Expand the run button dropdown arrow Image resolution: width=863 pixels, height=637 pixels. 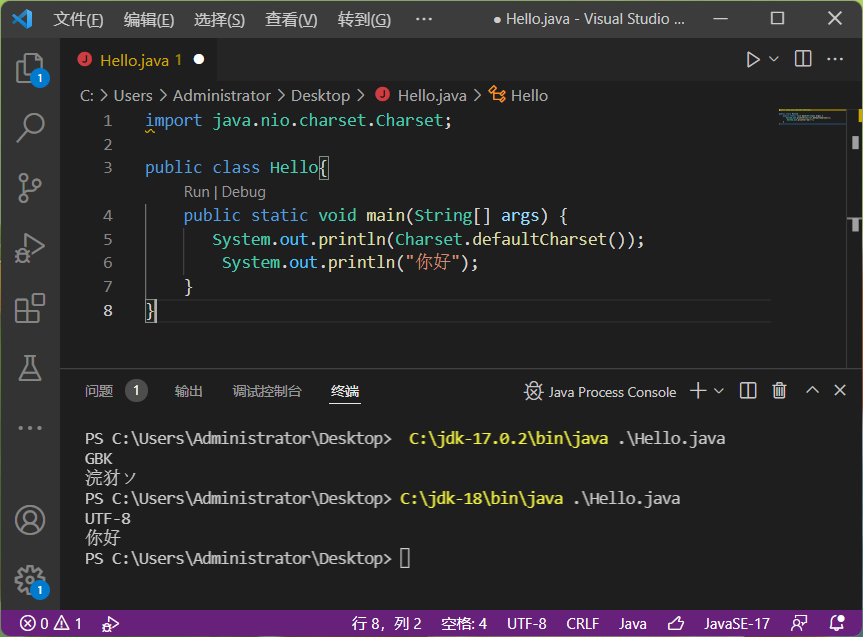coord(773,59)
